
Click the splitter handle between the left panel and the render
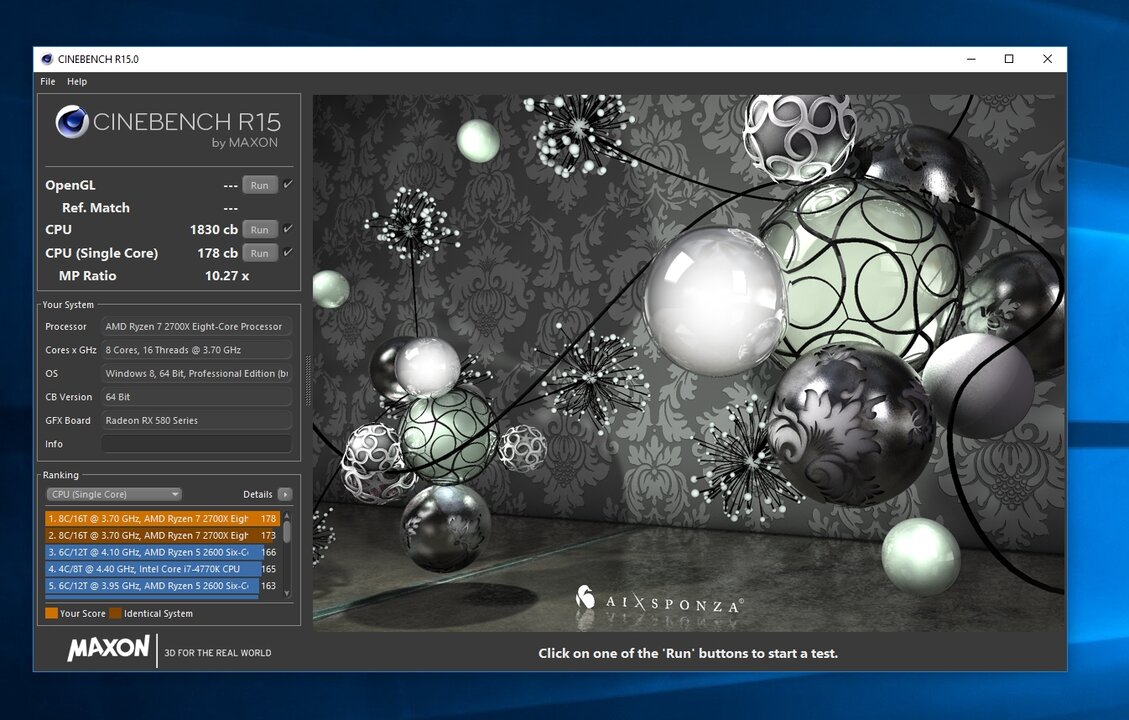[307, 382]
